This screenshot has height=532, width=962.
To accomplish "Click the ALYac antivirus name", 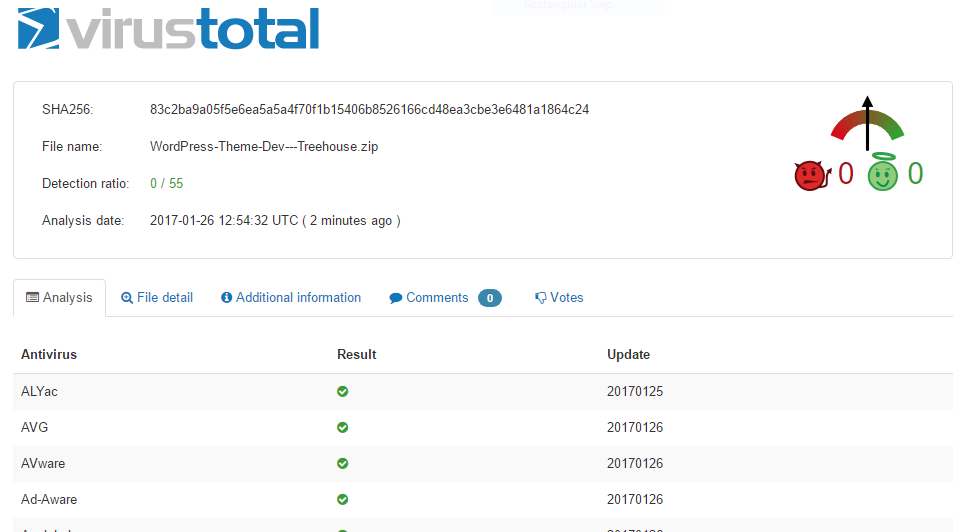I will coord(39,391).
